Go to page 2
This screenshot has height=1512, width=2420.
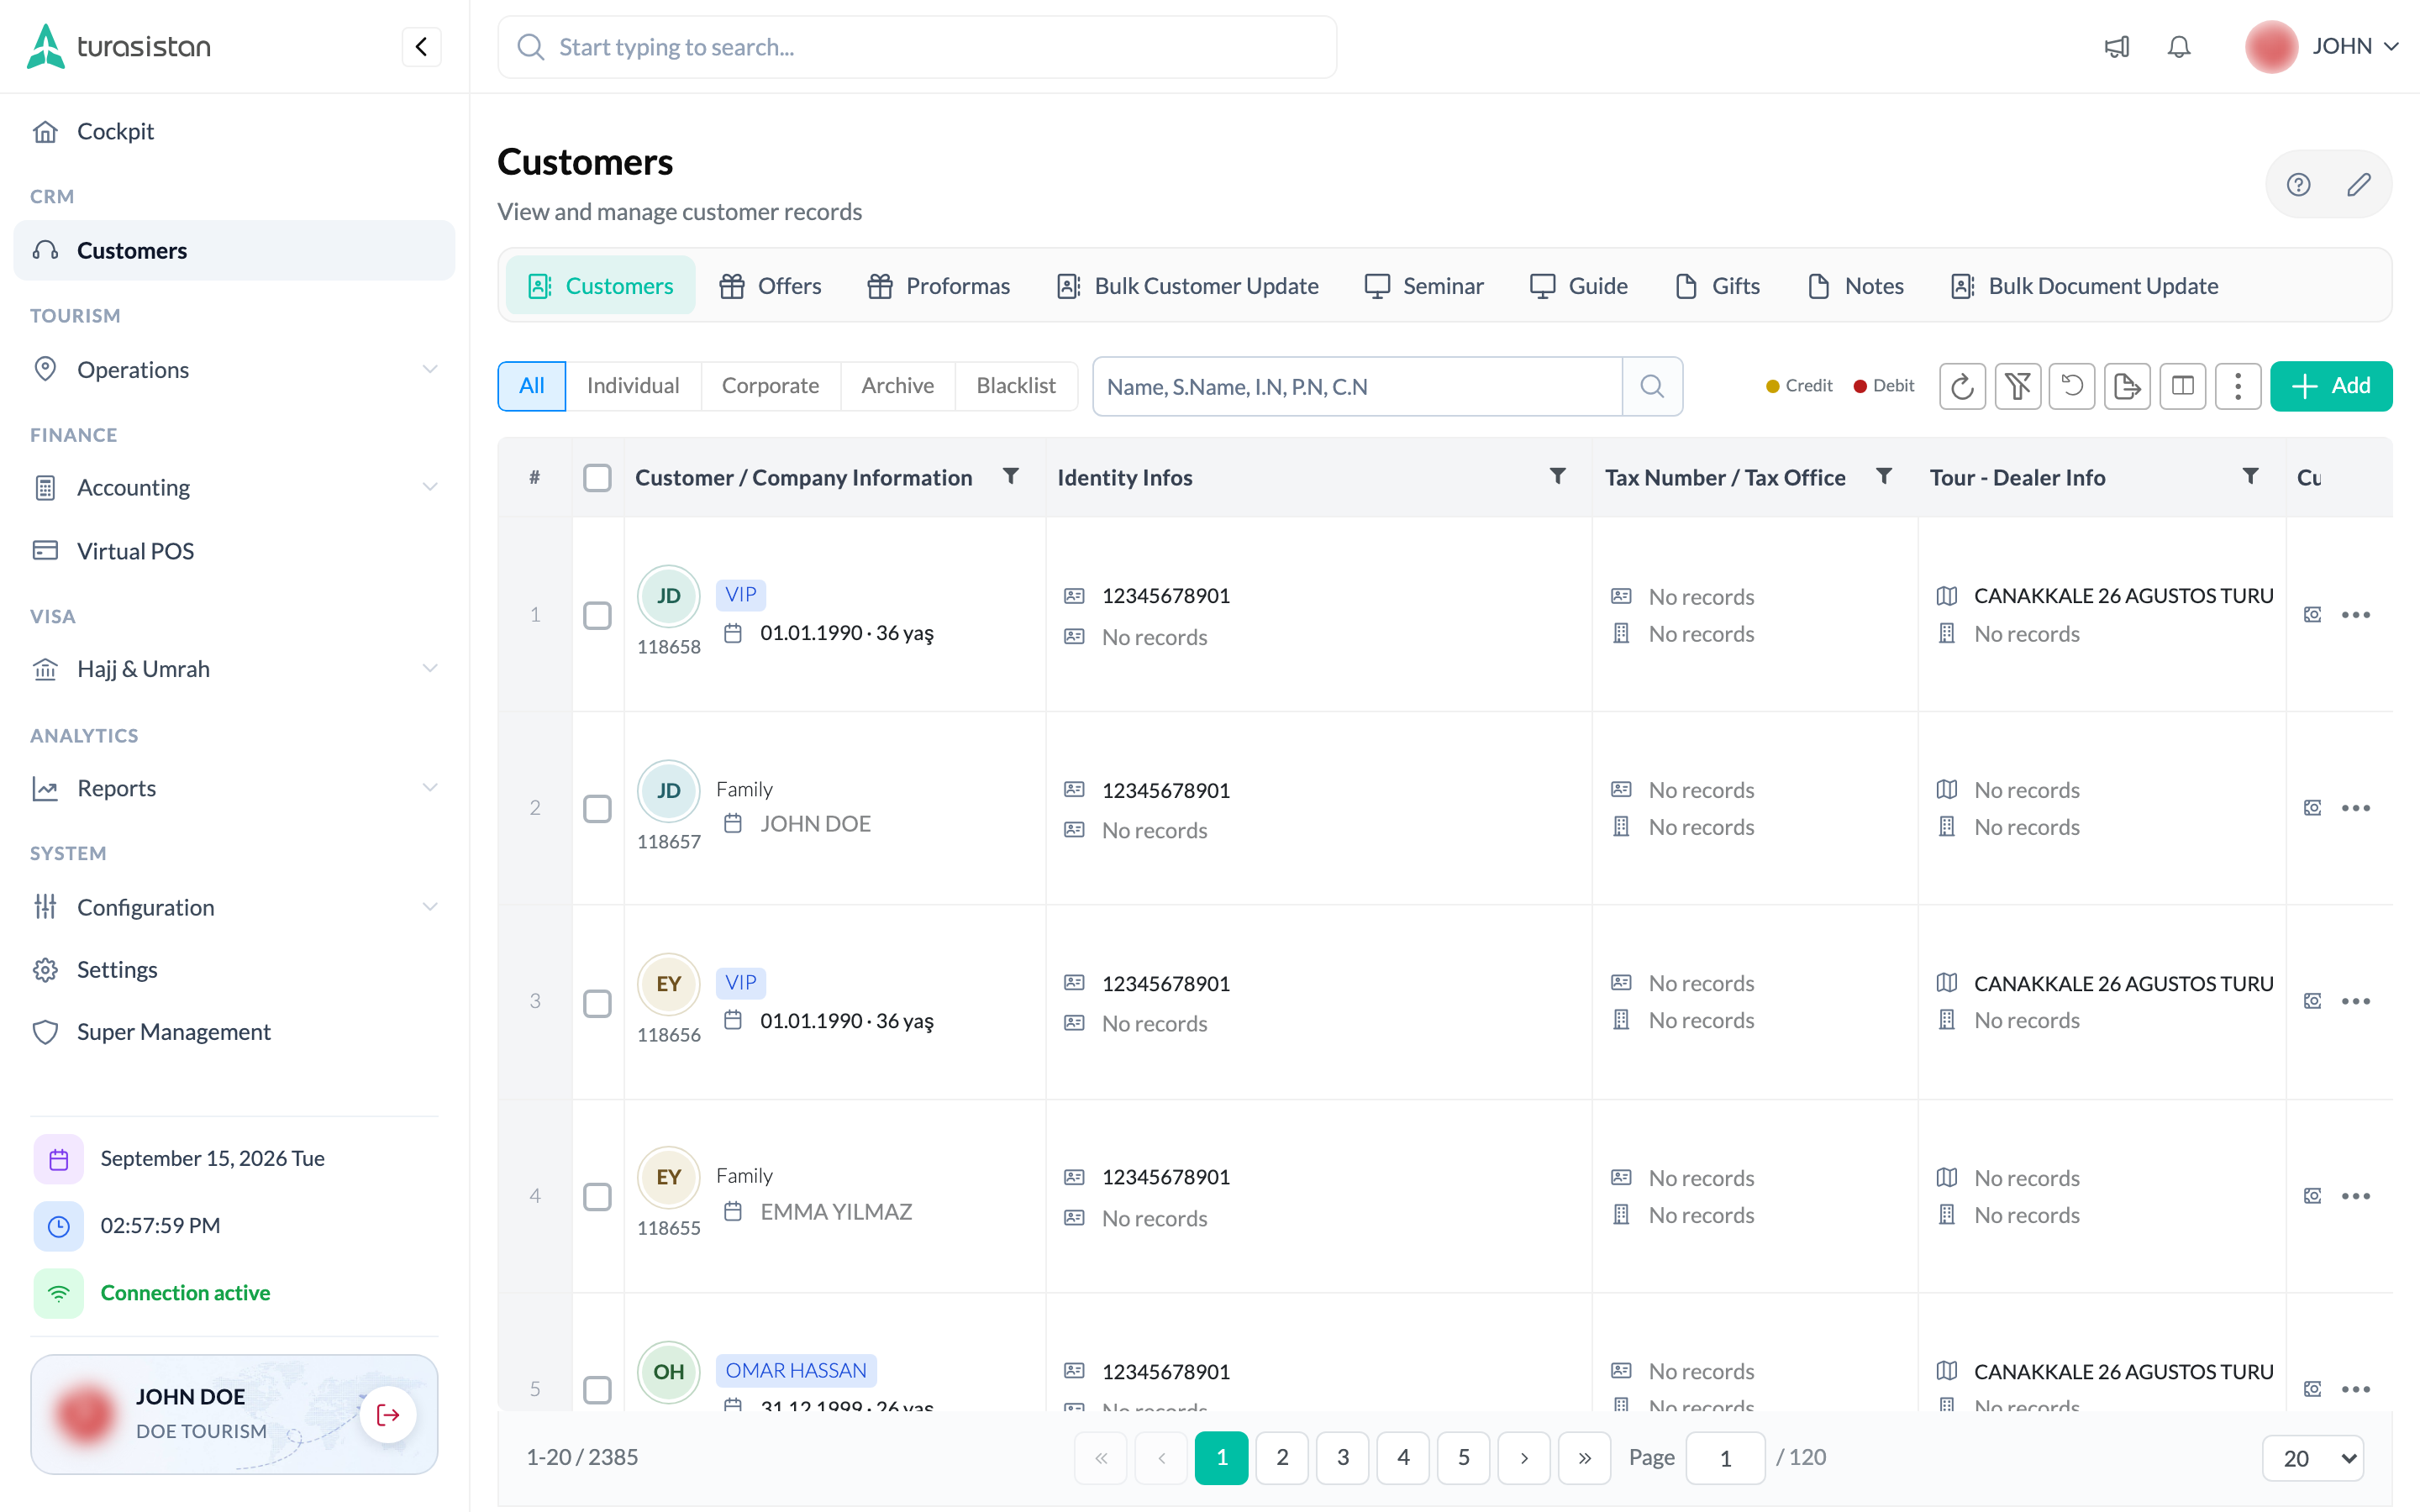click(1282, 1458)
